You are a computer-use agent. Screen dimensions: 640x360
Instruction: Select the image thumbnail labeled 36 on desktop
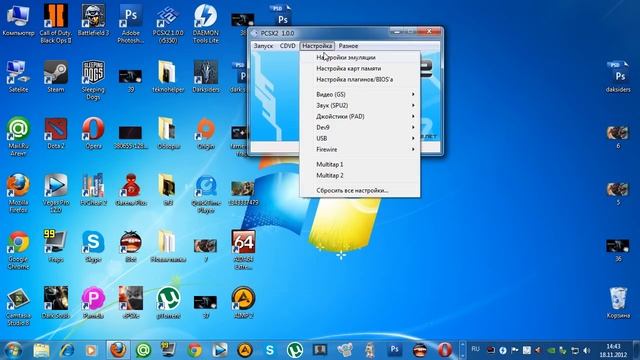click(x=618, y=250)
